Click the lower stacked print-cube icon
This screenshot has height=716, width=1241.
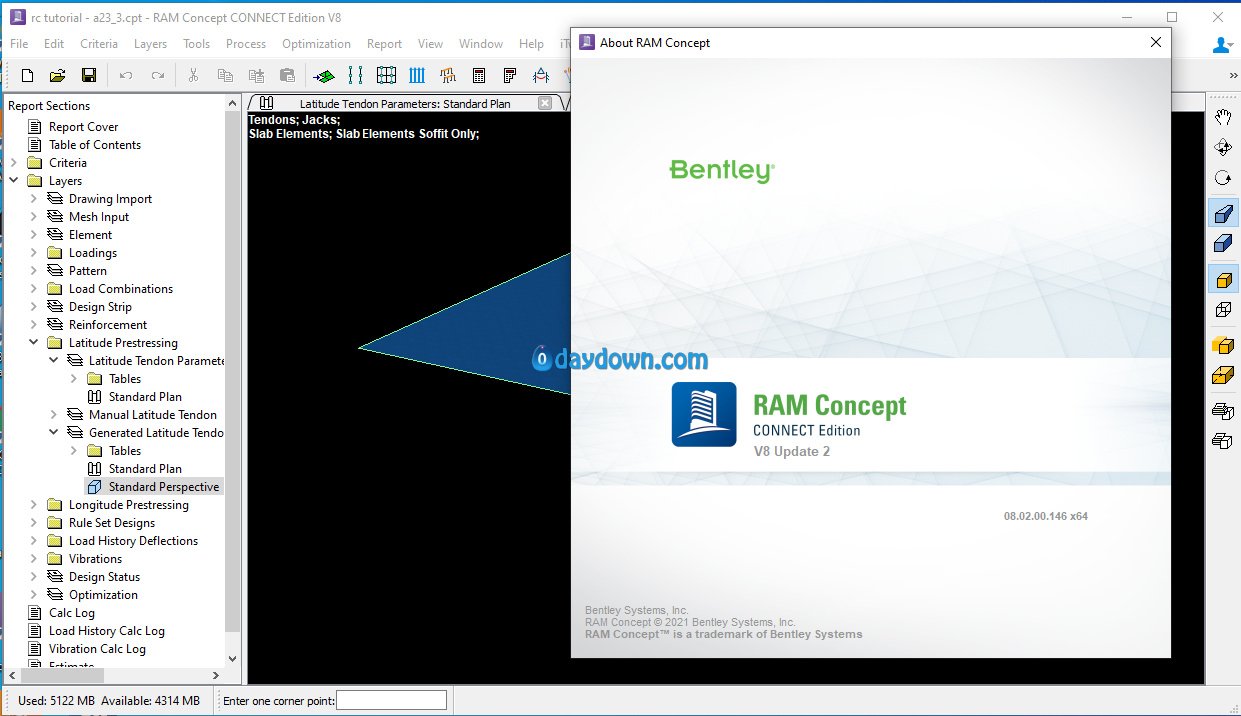coord(1222,441)
